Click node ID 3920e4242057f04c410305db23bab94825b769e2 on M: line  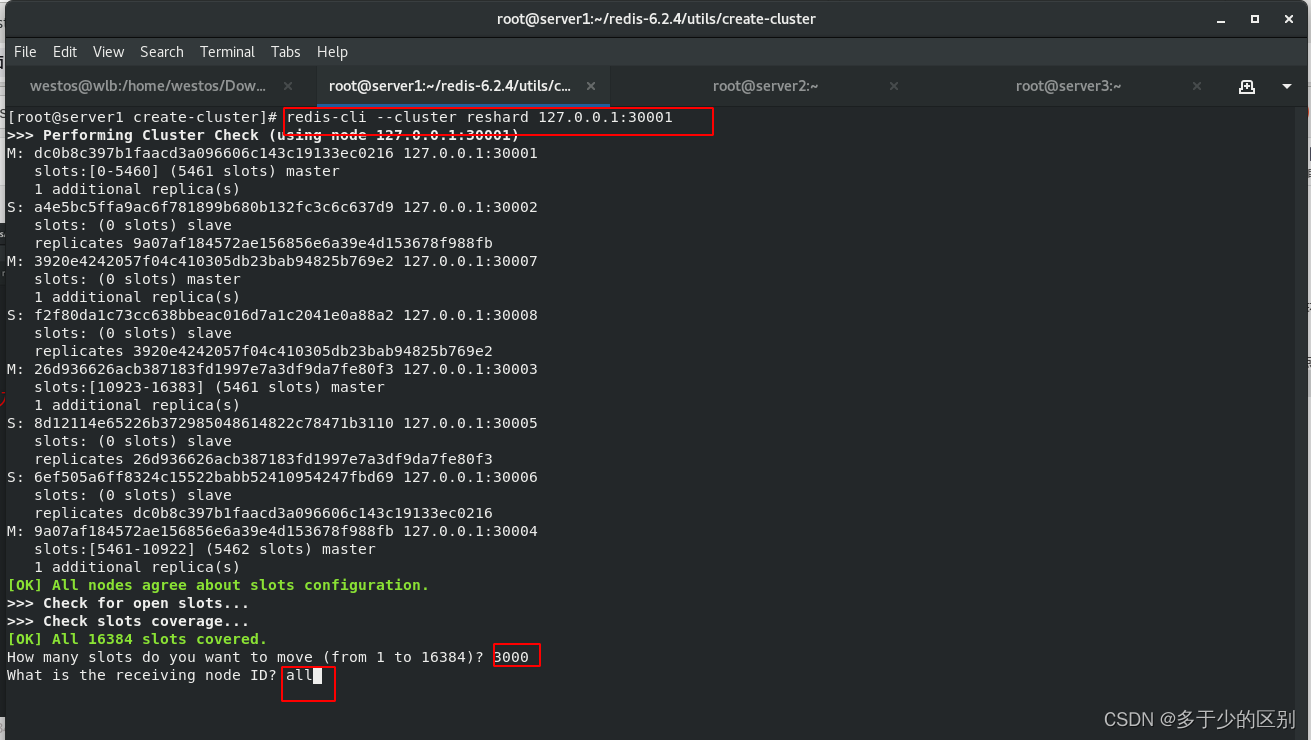click(214, 261)
